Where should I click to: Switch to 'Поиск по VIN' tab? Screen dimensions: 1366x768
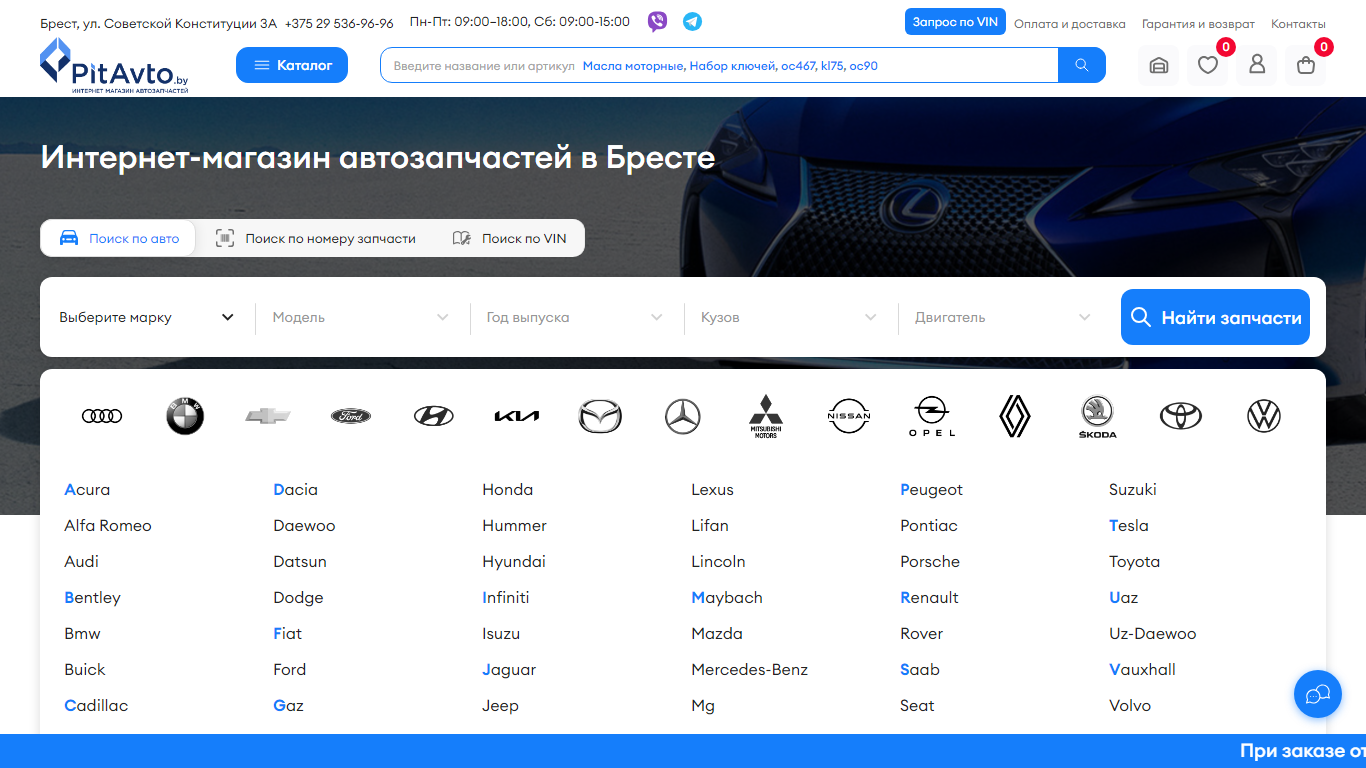510,238
